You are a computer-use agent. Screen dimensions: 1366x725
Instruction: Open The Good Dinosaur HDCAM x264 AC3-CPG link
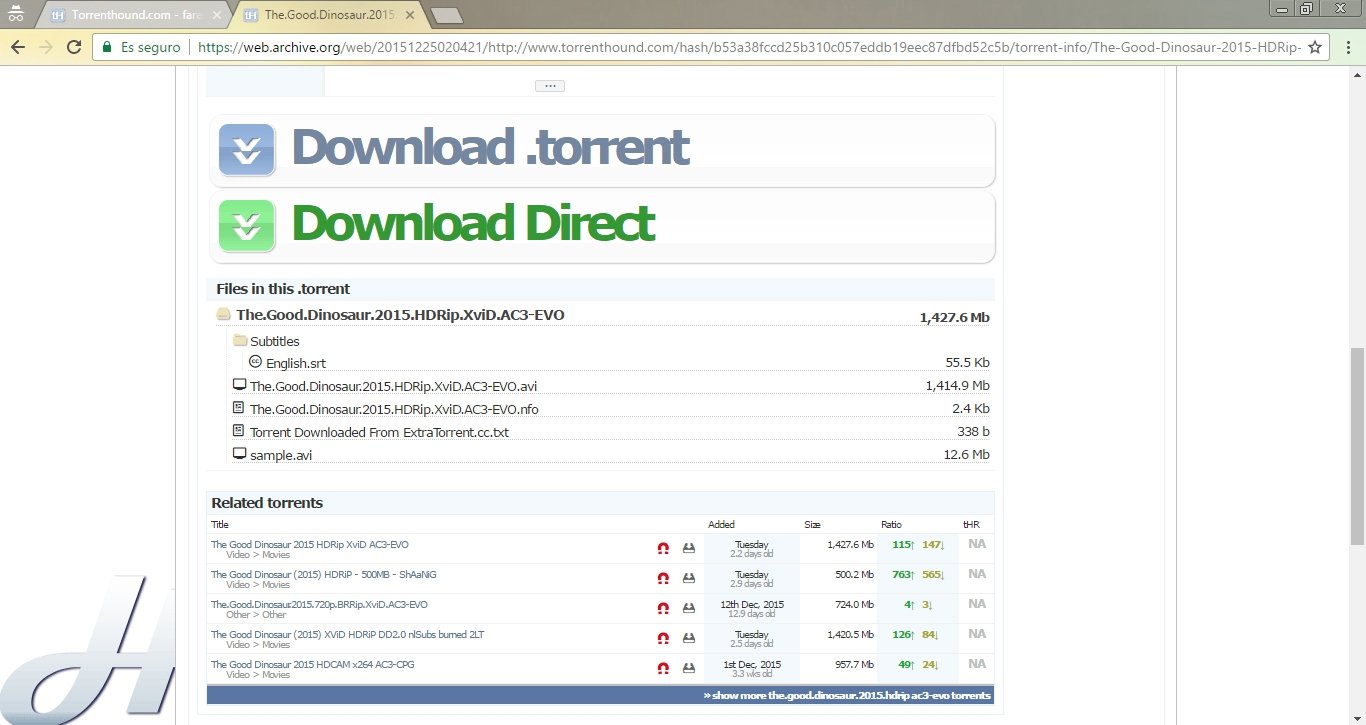313,665
